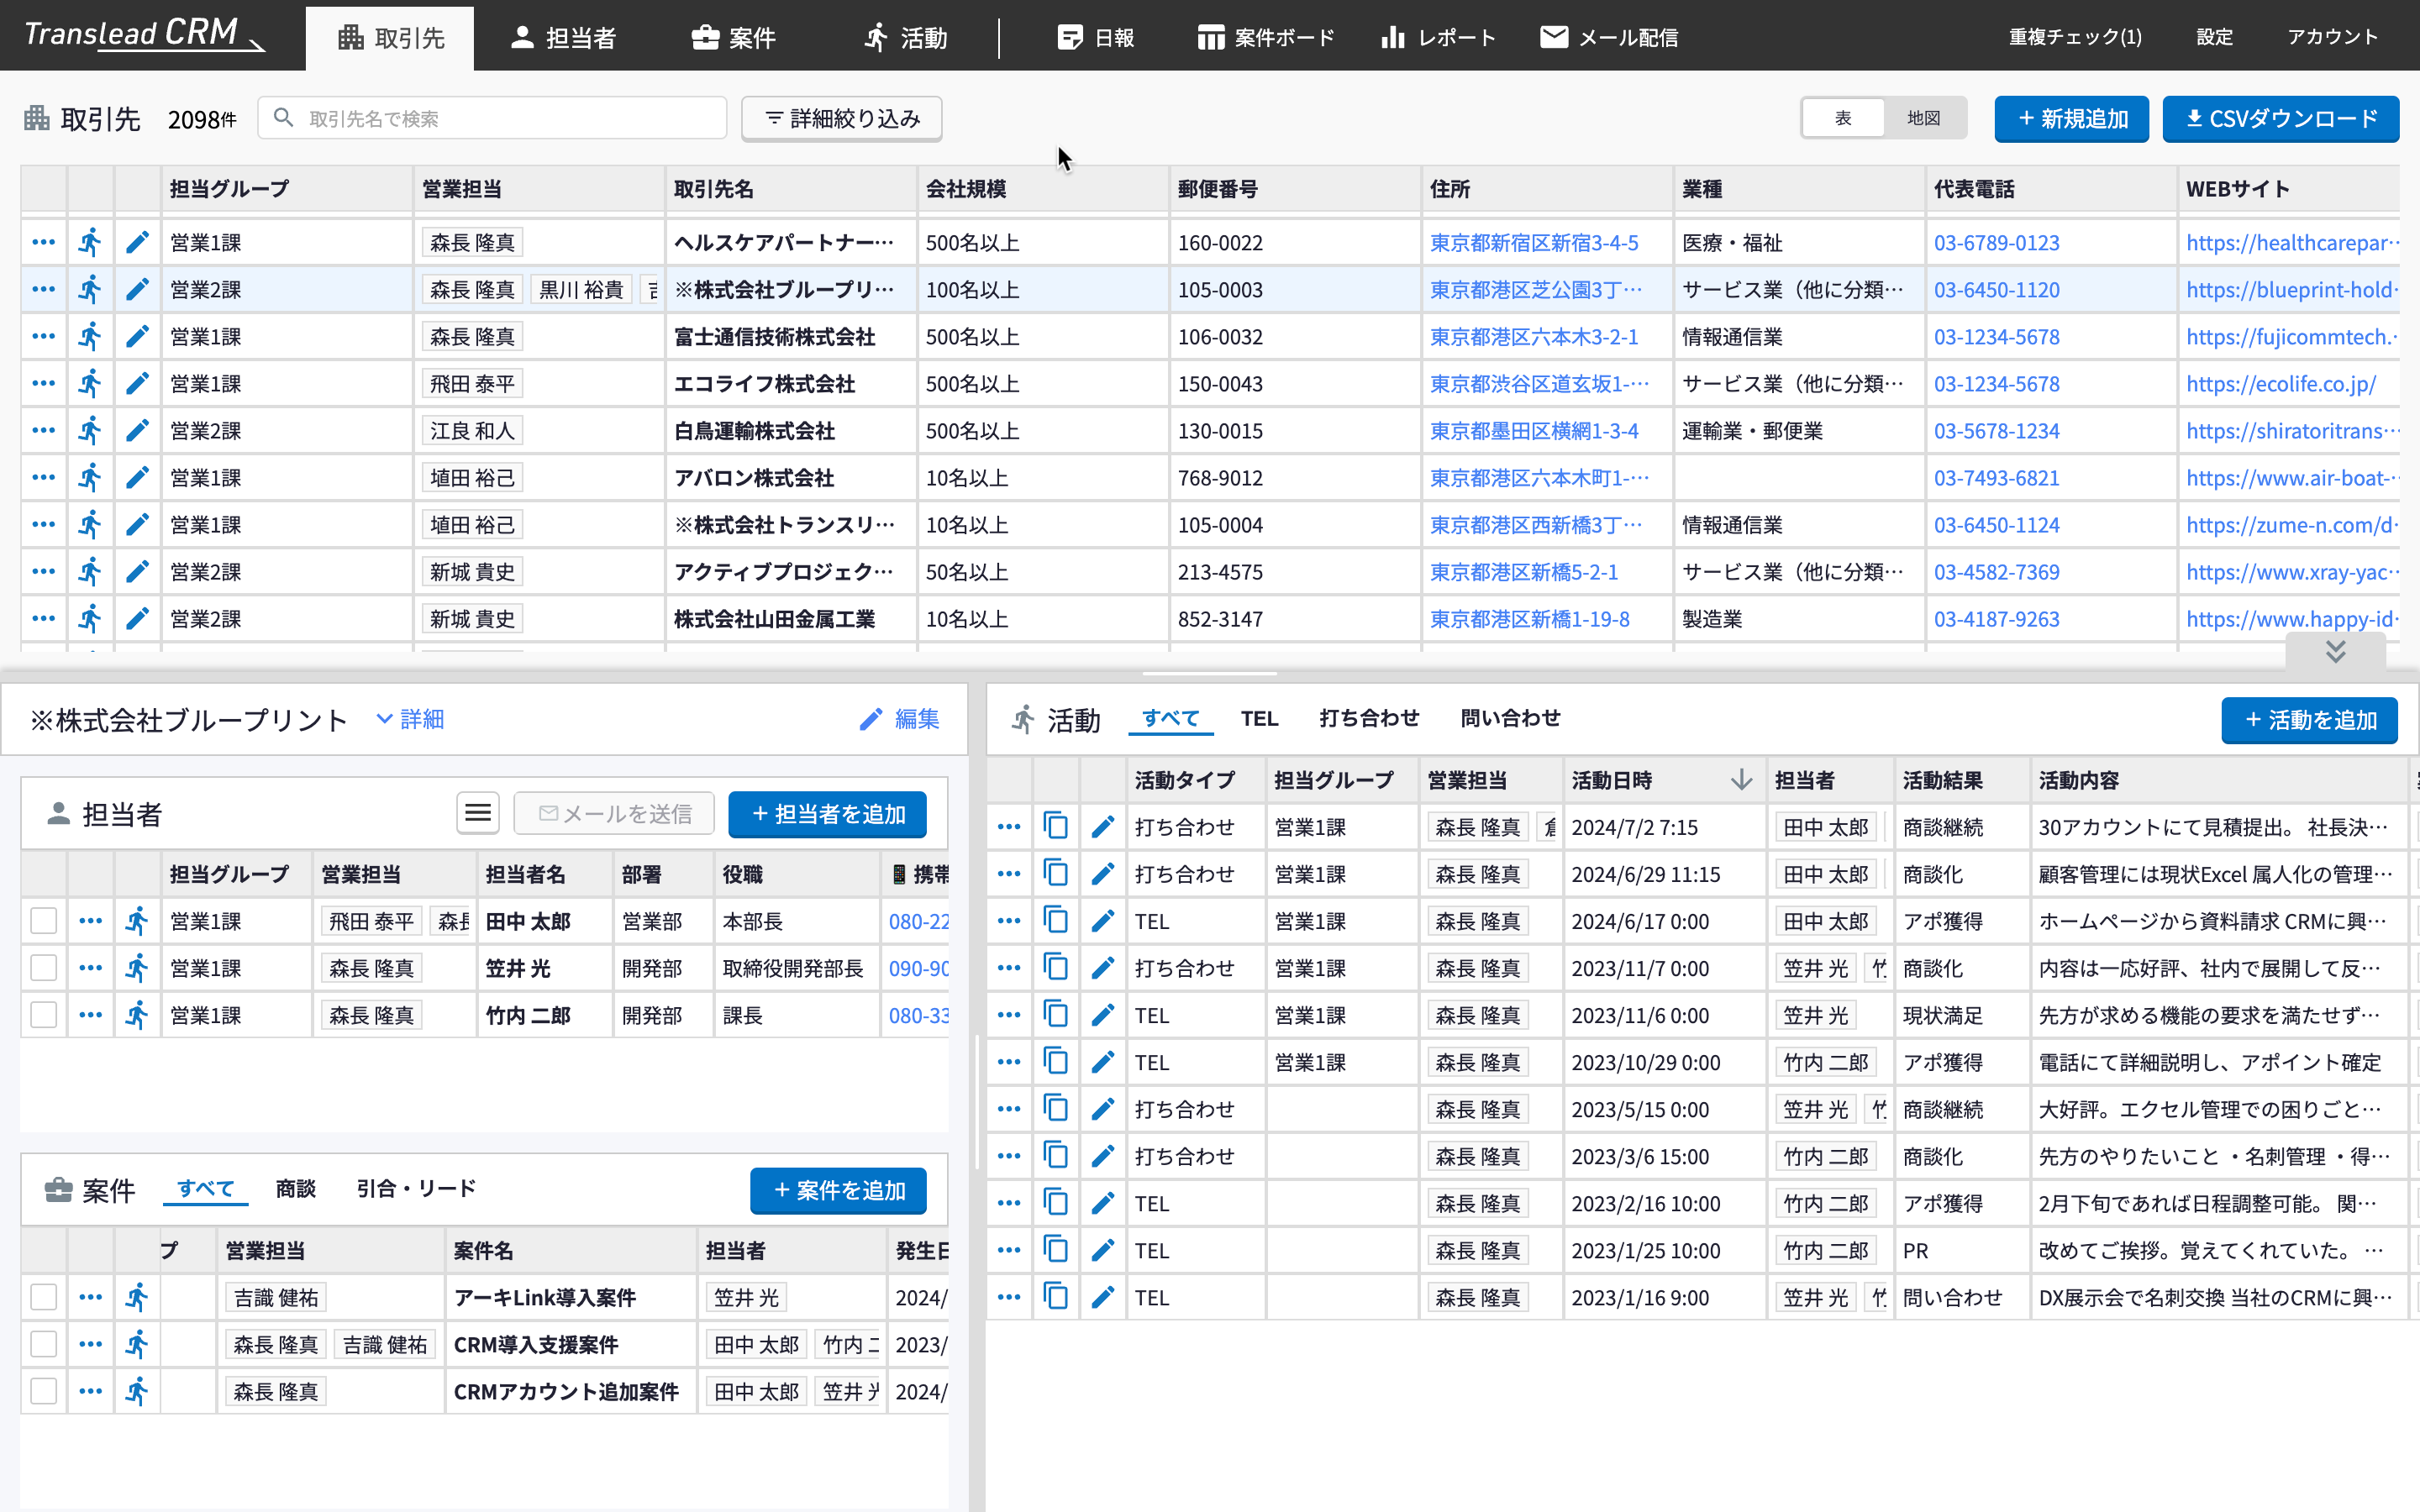Click the edit pencil on the 2023/1/16 TEL activity
This screenshot has height=1512, width=2420.
click(x=1103, y=1297)
